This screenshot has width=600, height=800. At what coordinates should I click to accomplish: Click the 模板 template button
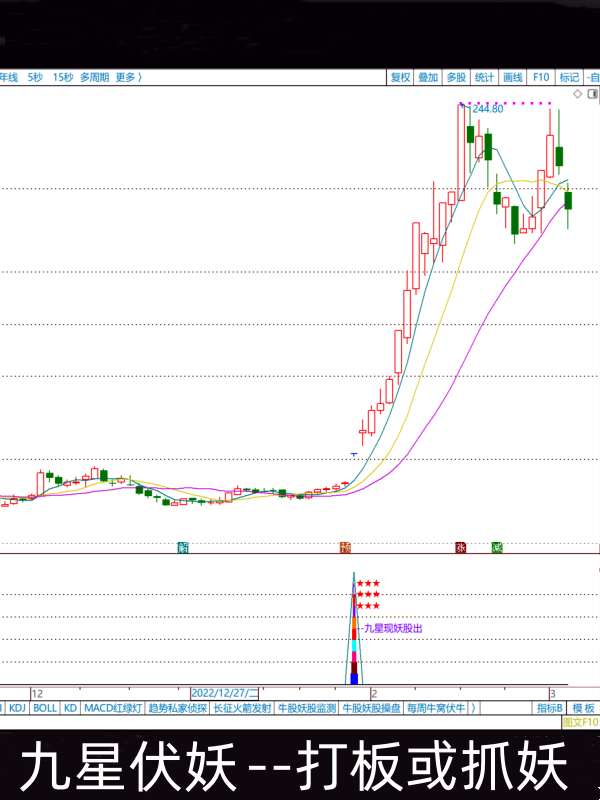pos(583,708)
